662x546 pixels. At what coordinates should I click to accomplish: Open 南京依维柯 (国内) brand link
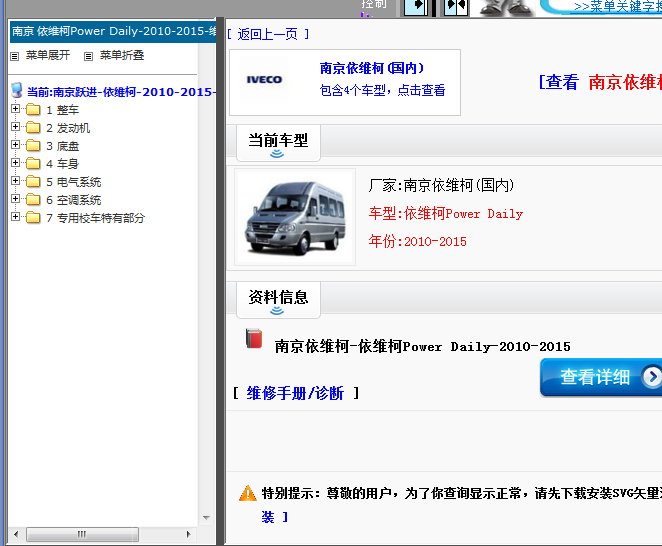coord(372,68)
